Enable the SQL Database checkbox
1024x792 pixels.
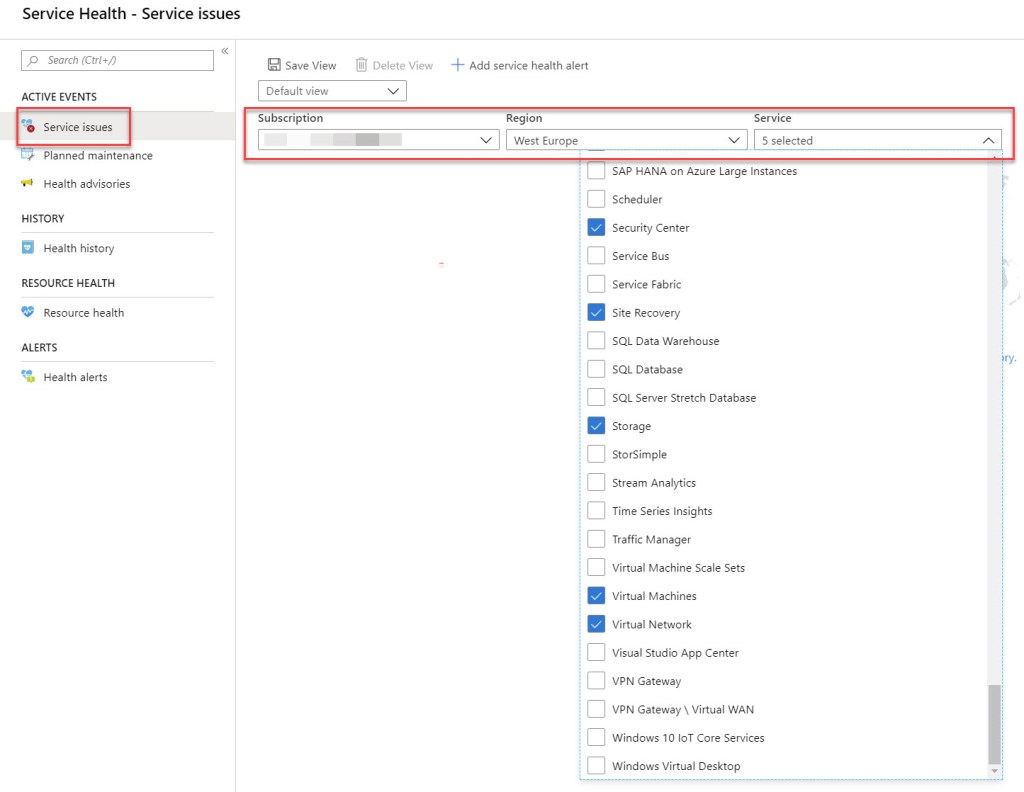click(x=596, y=369)
